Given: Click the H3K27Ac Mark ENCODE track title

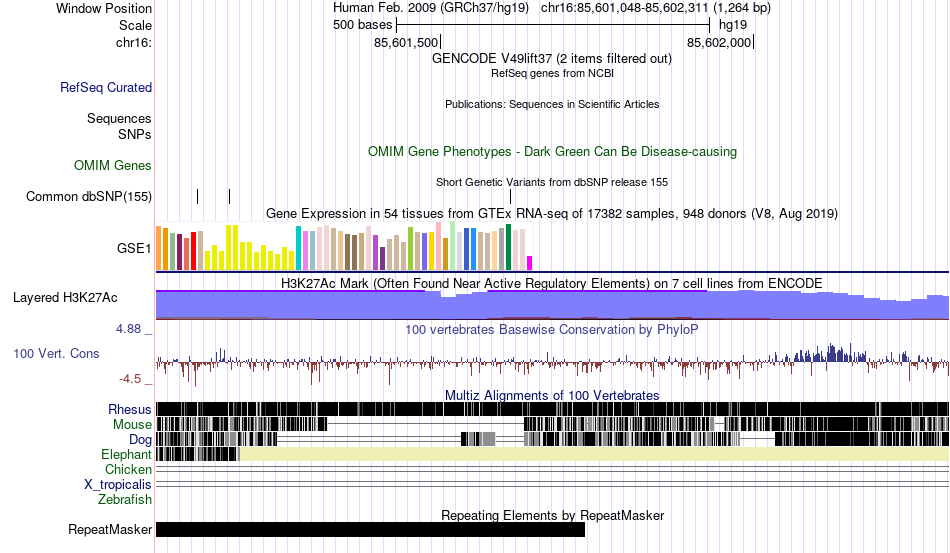Looking at the screenshot, I should click(552, 283).
